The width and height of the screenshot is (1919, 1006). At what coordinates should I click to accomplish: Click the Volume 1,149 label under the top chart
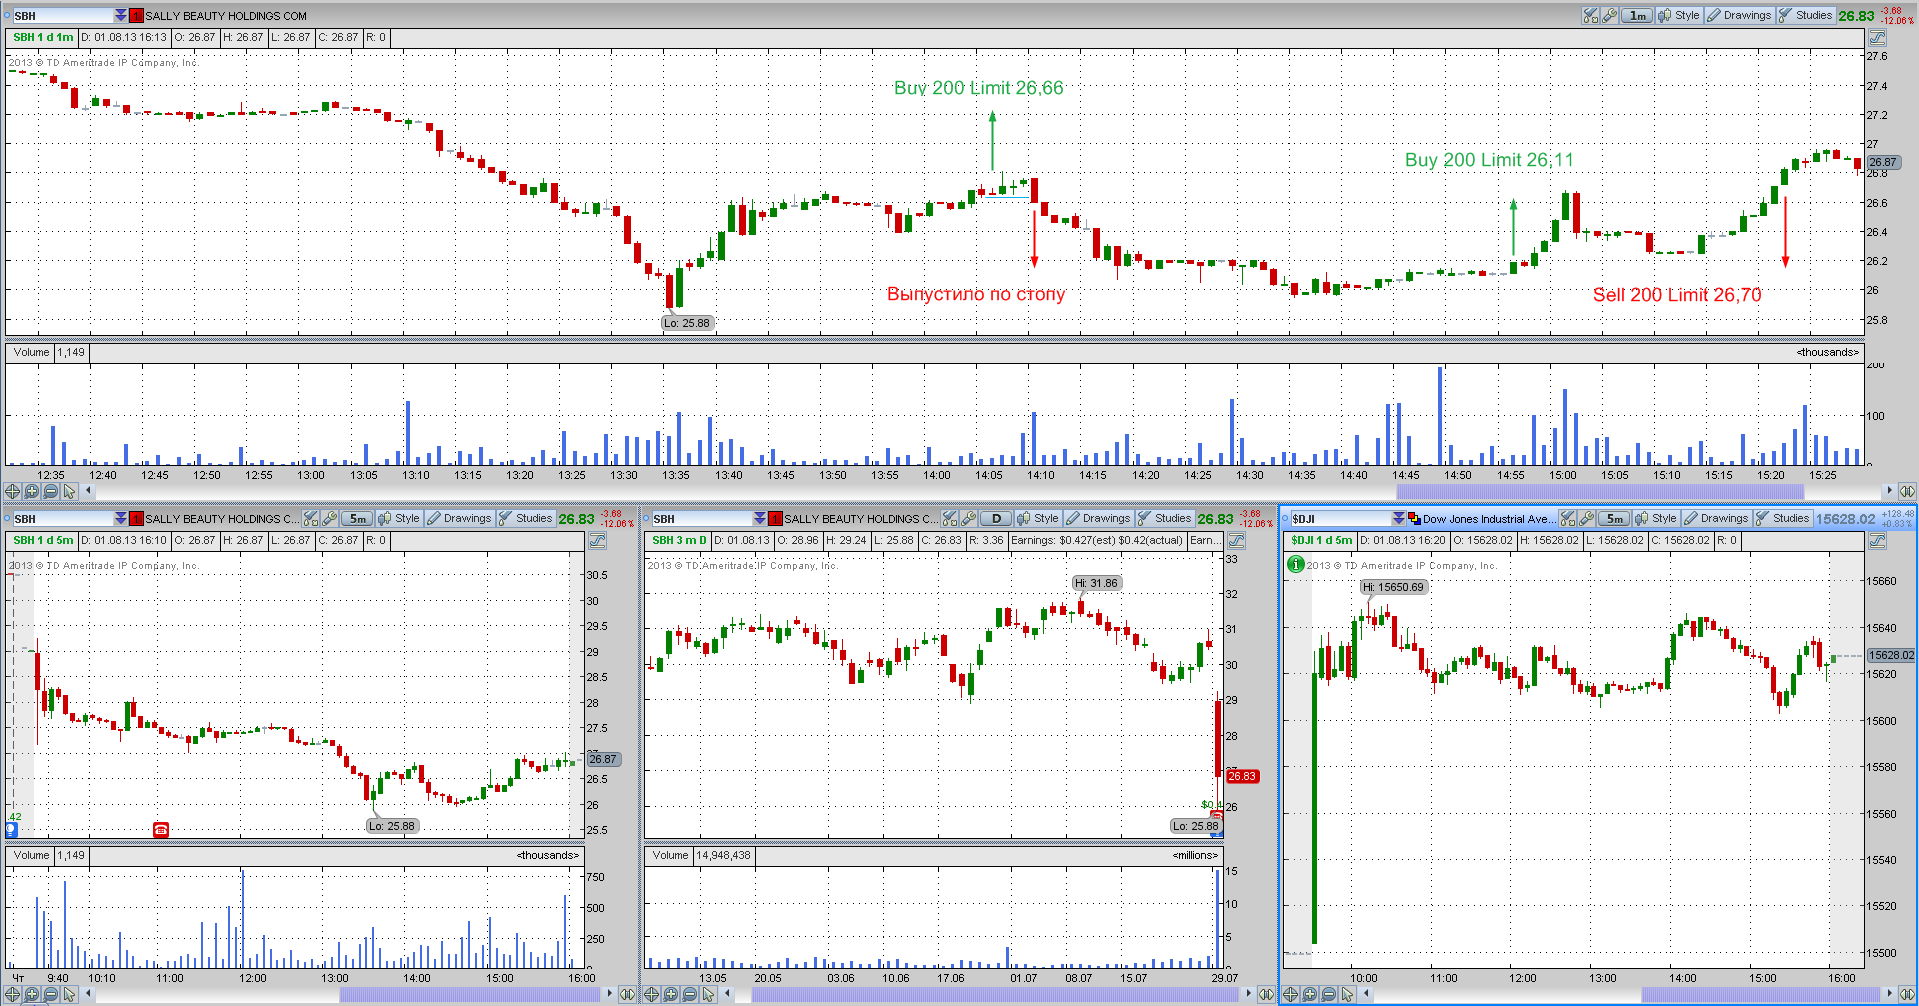48,352
